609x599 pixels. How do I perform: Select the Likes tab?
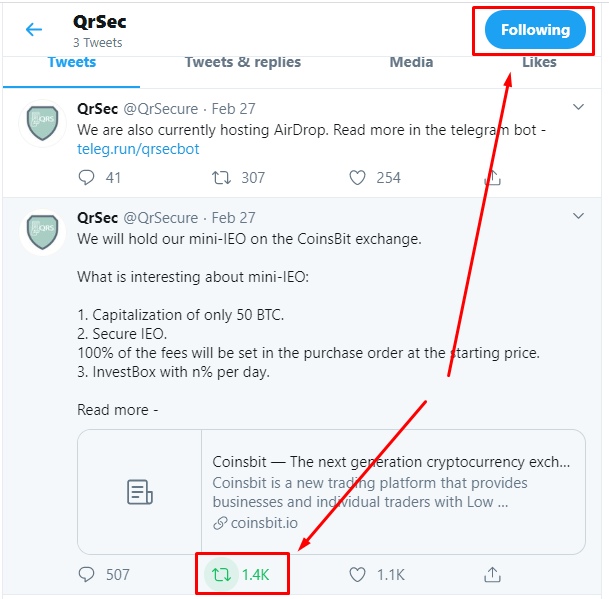pos(539,62)
